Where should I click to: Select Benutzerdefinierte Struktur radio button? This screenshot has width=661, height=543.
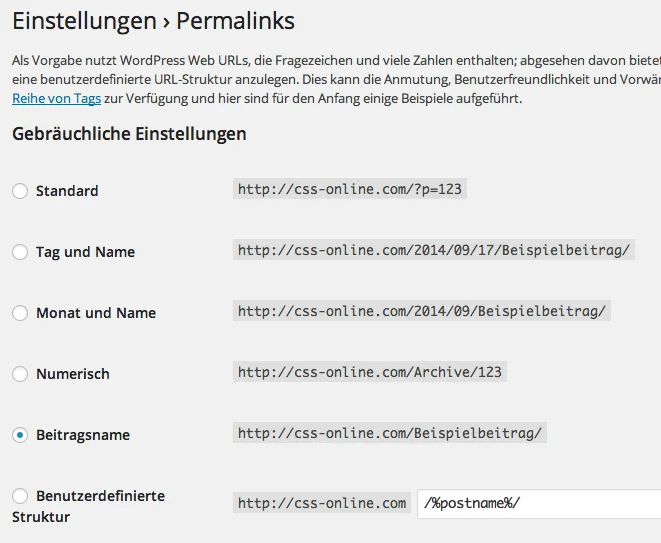(x=20, y=496)
